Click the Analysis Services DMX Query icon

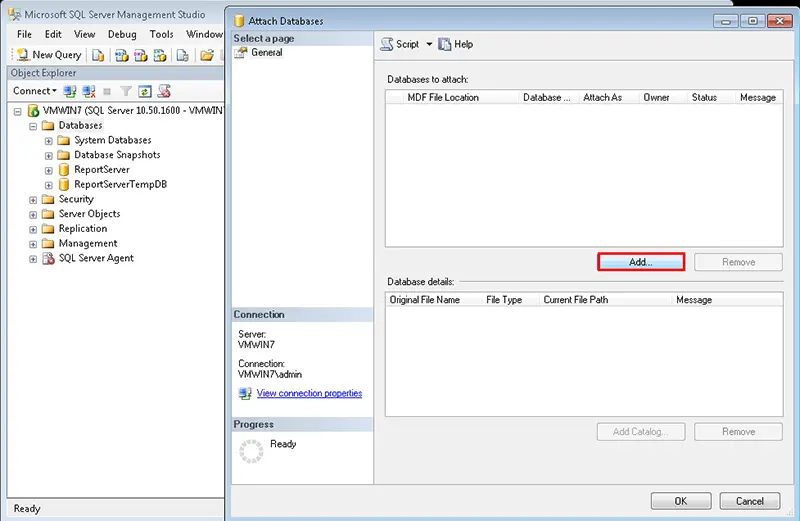tap(140, 55)
